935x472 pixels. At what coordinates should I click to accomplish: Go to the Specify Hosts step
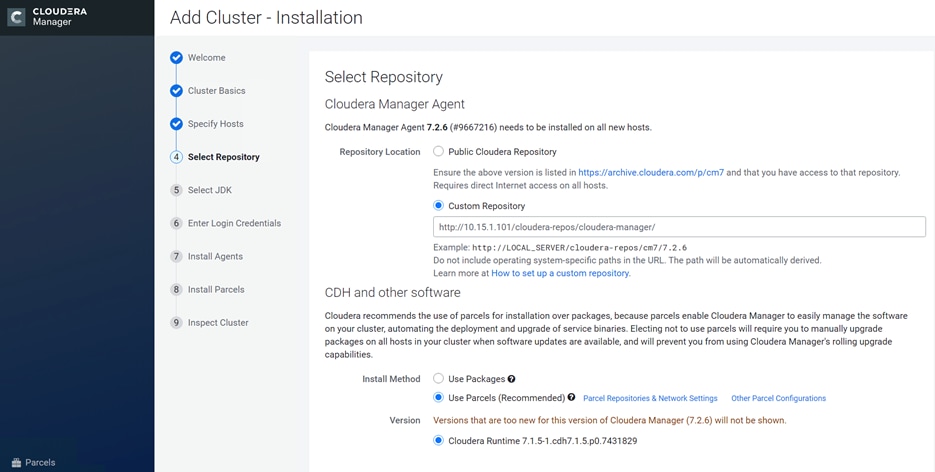click(x=215, y=124)
